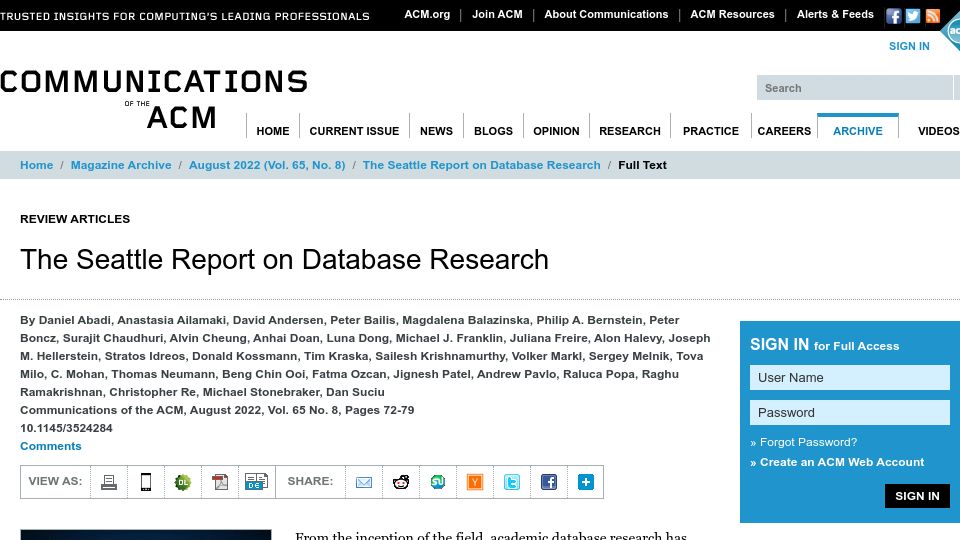
Task: Click The Seattle Report breadcrumb link
Action: tap(481, 165)
